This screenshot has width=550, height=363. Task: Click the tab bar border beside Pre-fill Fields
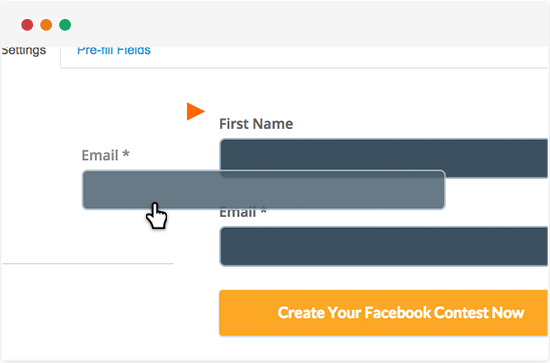click(351, 67)
